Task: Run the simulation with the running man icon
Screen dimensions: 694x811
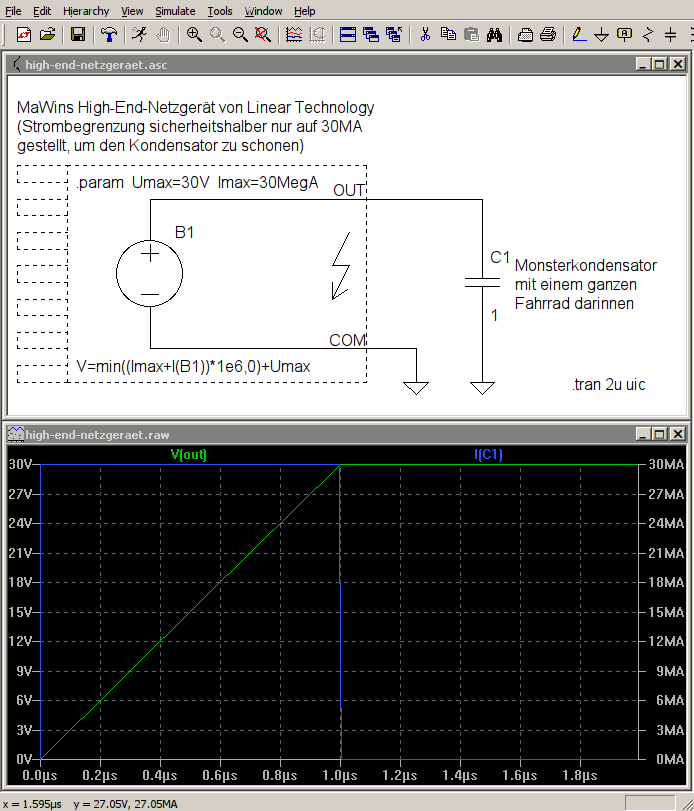Action: click(x=139, y=35)
